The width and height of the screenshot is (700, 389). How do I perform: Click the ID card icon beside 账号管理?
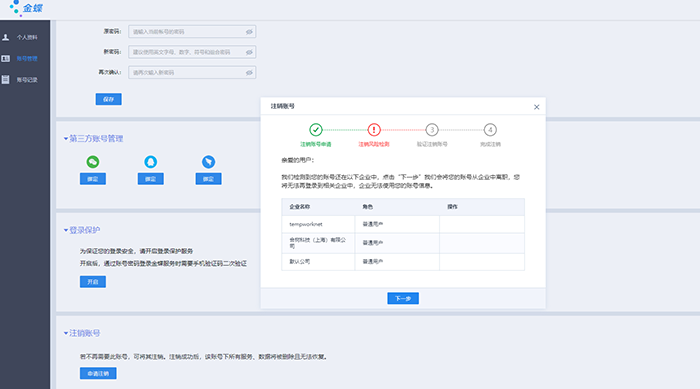tap(5, 59)
